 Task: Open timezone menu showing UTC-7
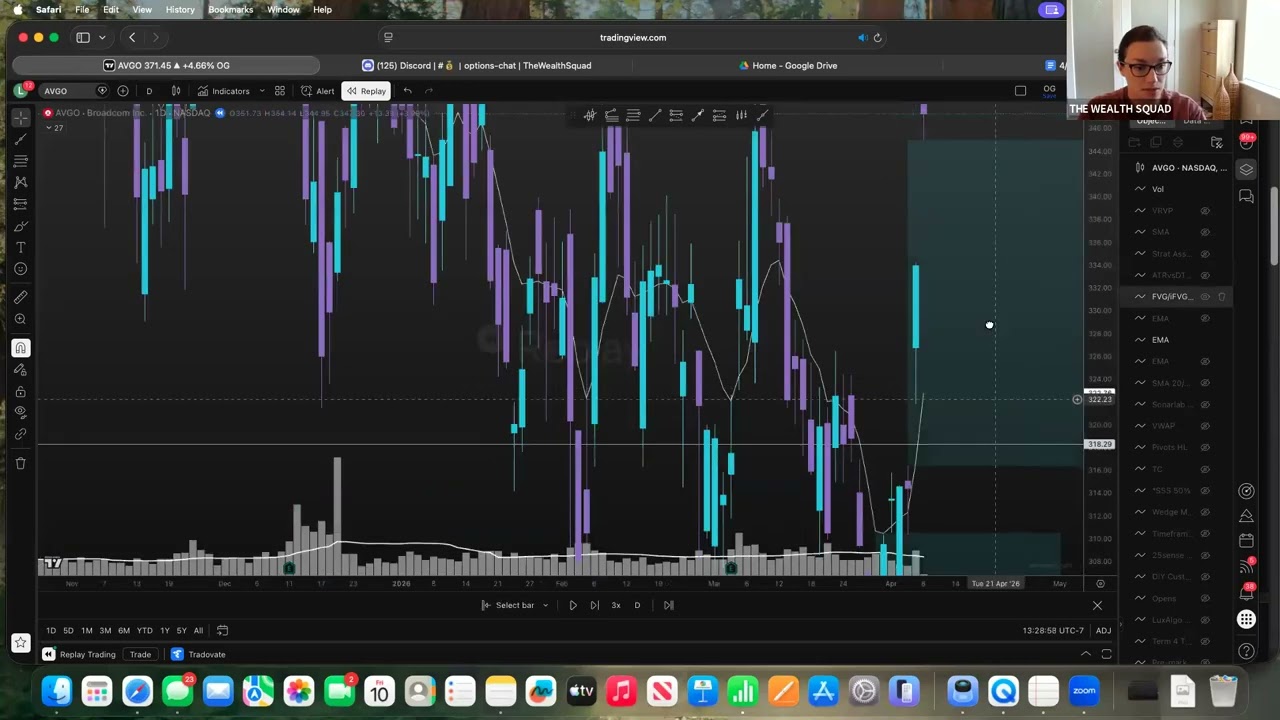(1053, 631)
